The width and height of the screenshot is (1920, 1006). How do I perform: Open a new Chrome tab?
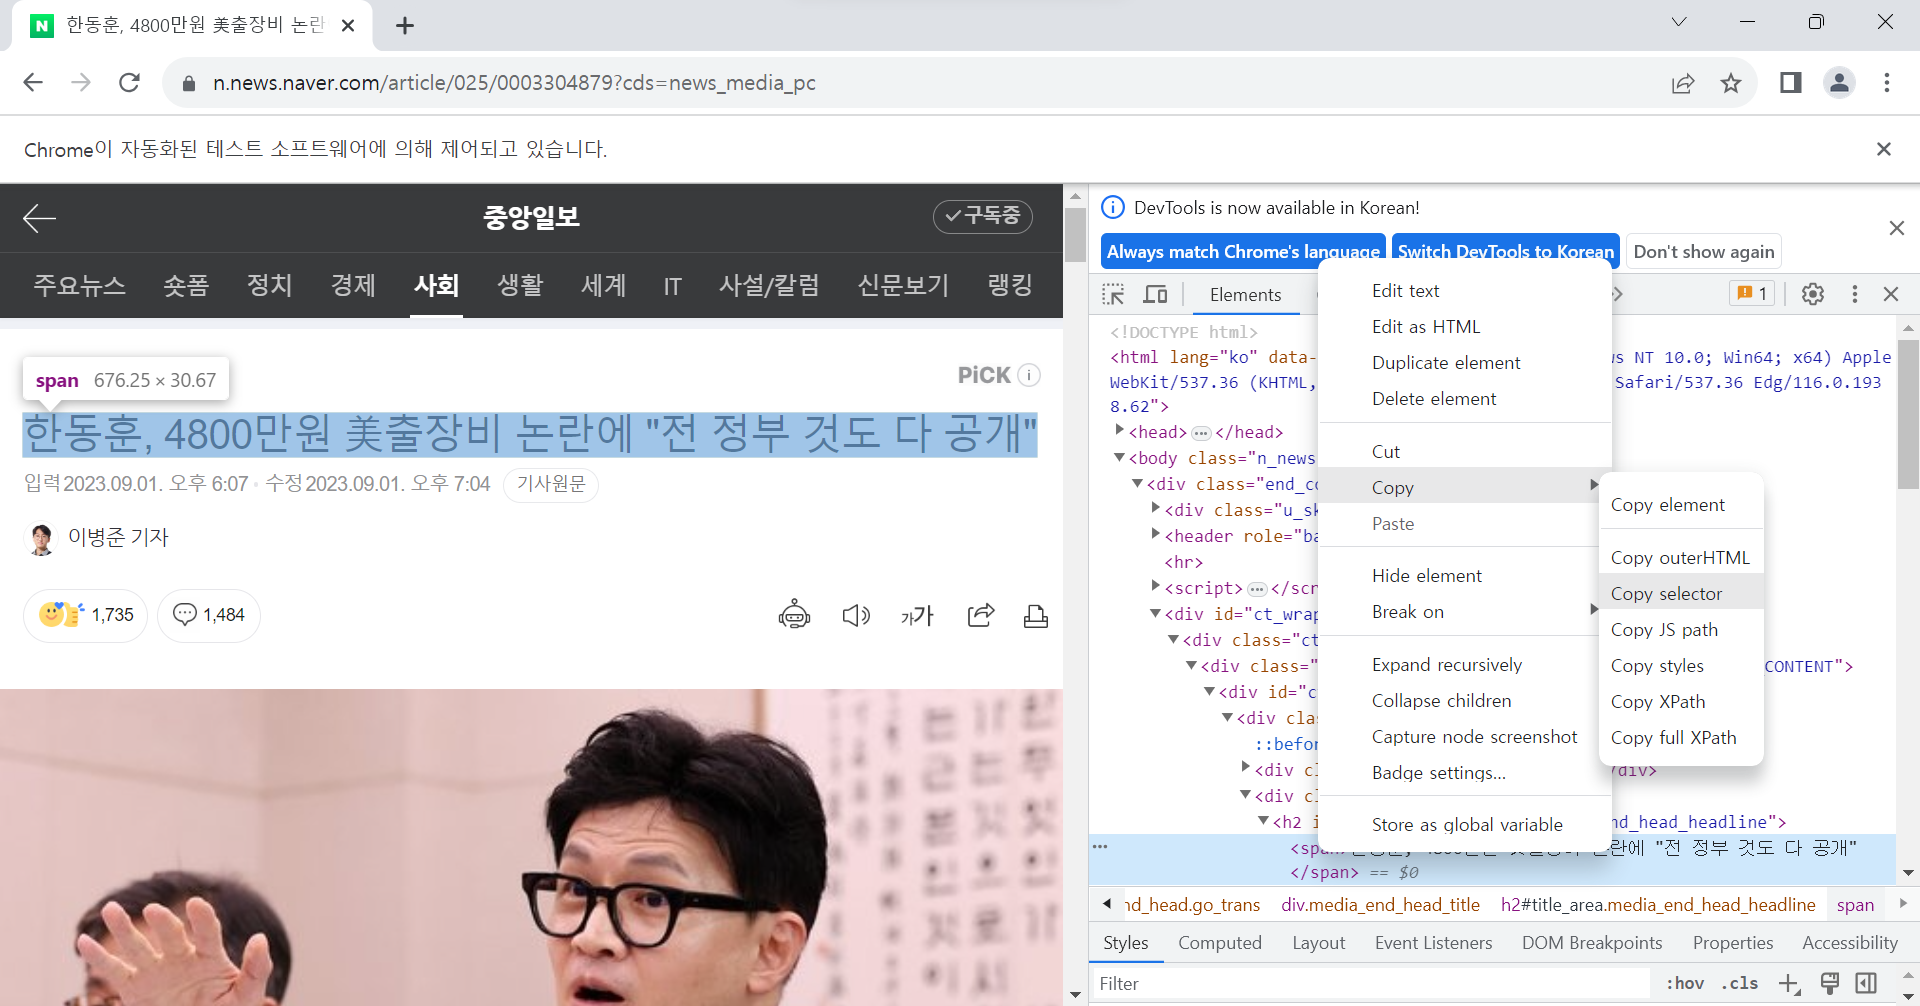coord(405,26)
